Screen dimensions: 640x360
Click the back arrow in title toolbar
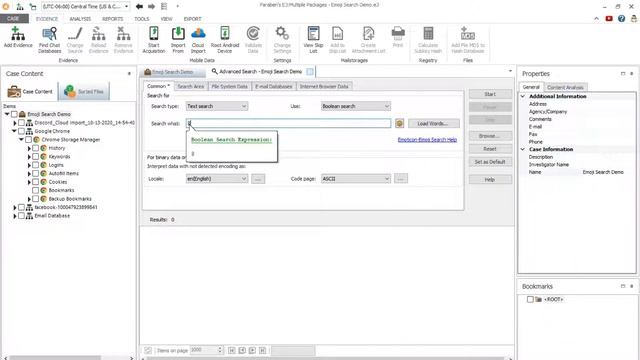click(x=139, y=7)
